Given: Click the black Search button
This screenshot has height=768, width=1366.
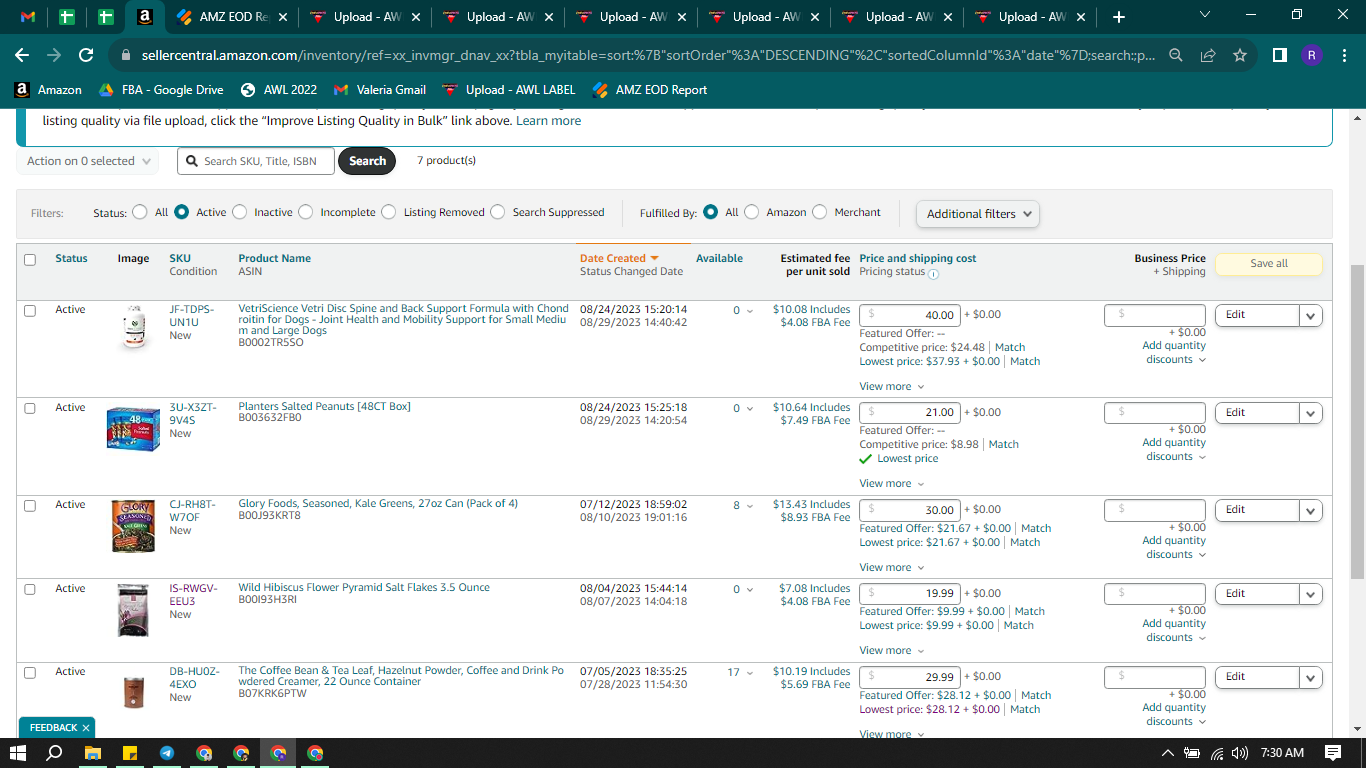Looking at the screenshot, I should (367, 161).
